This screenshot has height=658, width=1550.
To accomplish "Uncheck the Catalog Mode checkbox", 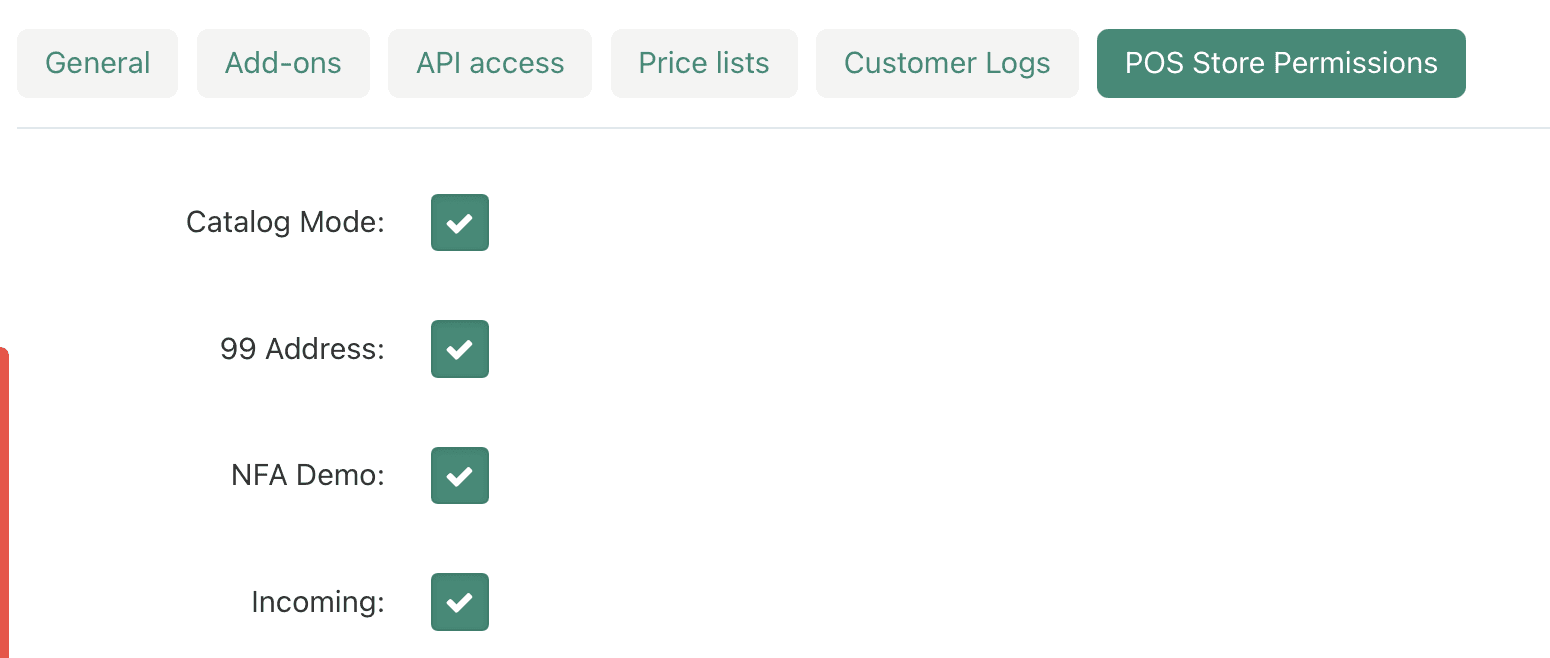I will pyautogui.click(x=460, y=222).
